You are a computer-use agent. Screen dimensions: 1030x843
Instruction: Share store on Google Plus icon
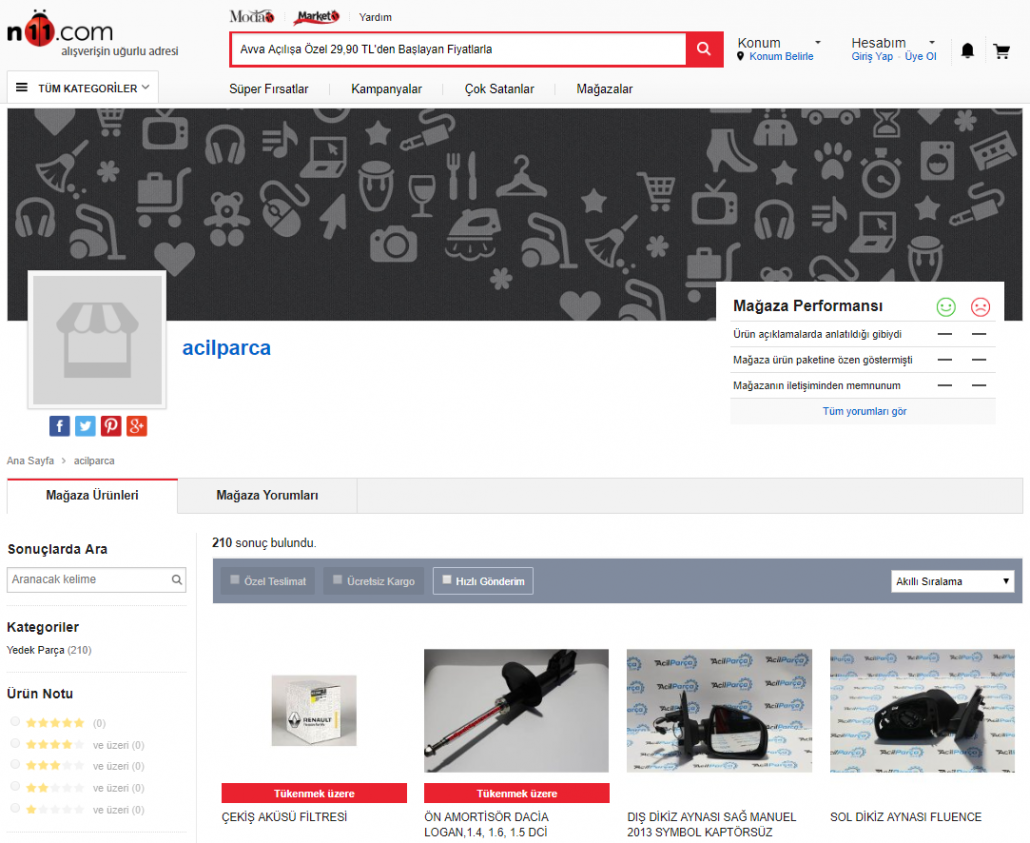pos(137,426)
